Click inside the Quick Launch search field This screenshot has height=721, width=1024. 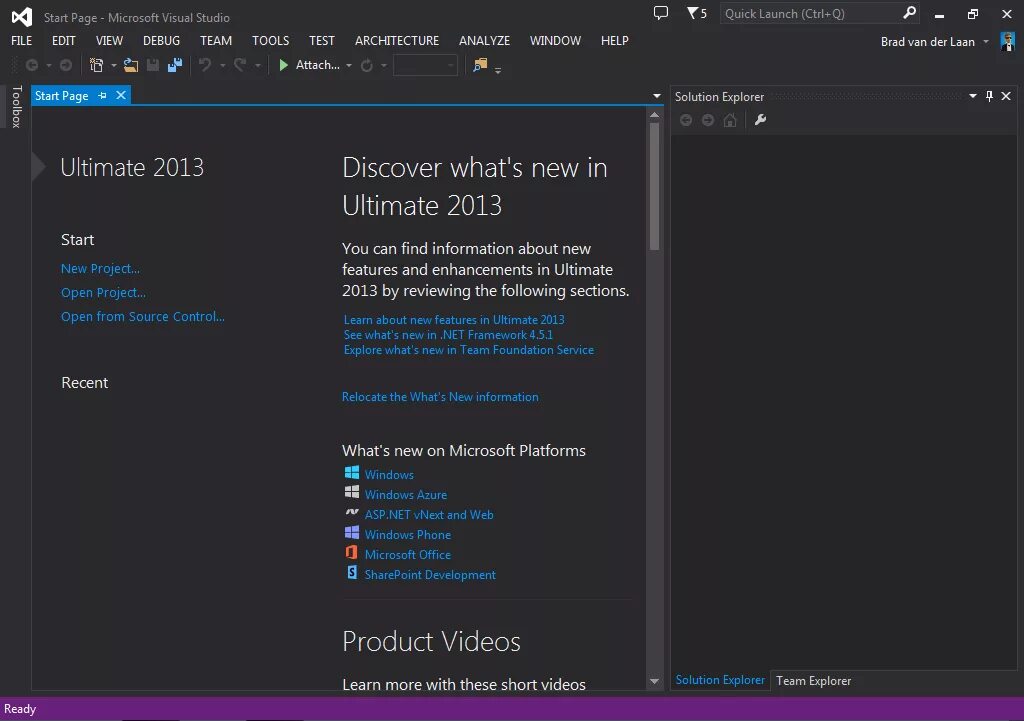(x=810, y=13)
